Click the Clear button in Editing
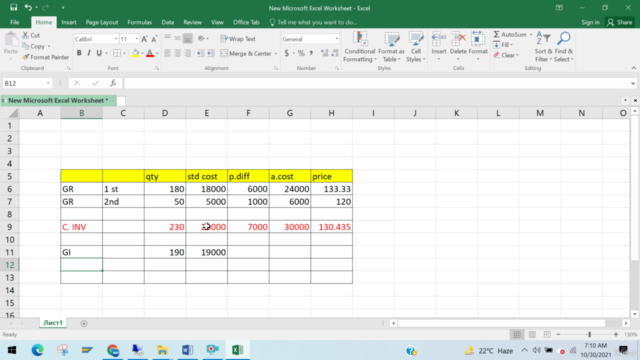The width and height of the screenshot is (640, 360). (x=506, y=55)
